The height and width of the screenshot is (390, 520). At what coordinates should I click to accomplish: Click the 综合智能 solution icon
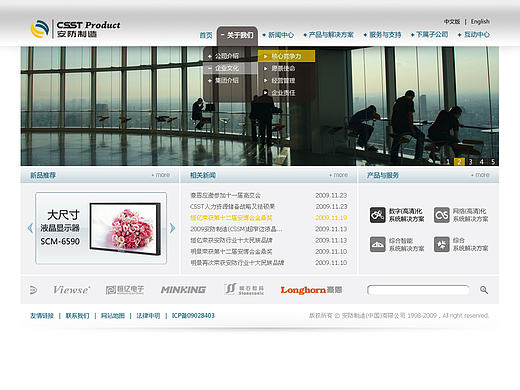[x=378, y=244]
